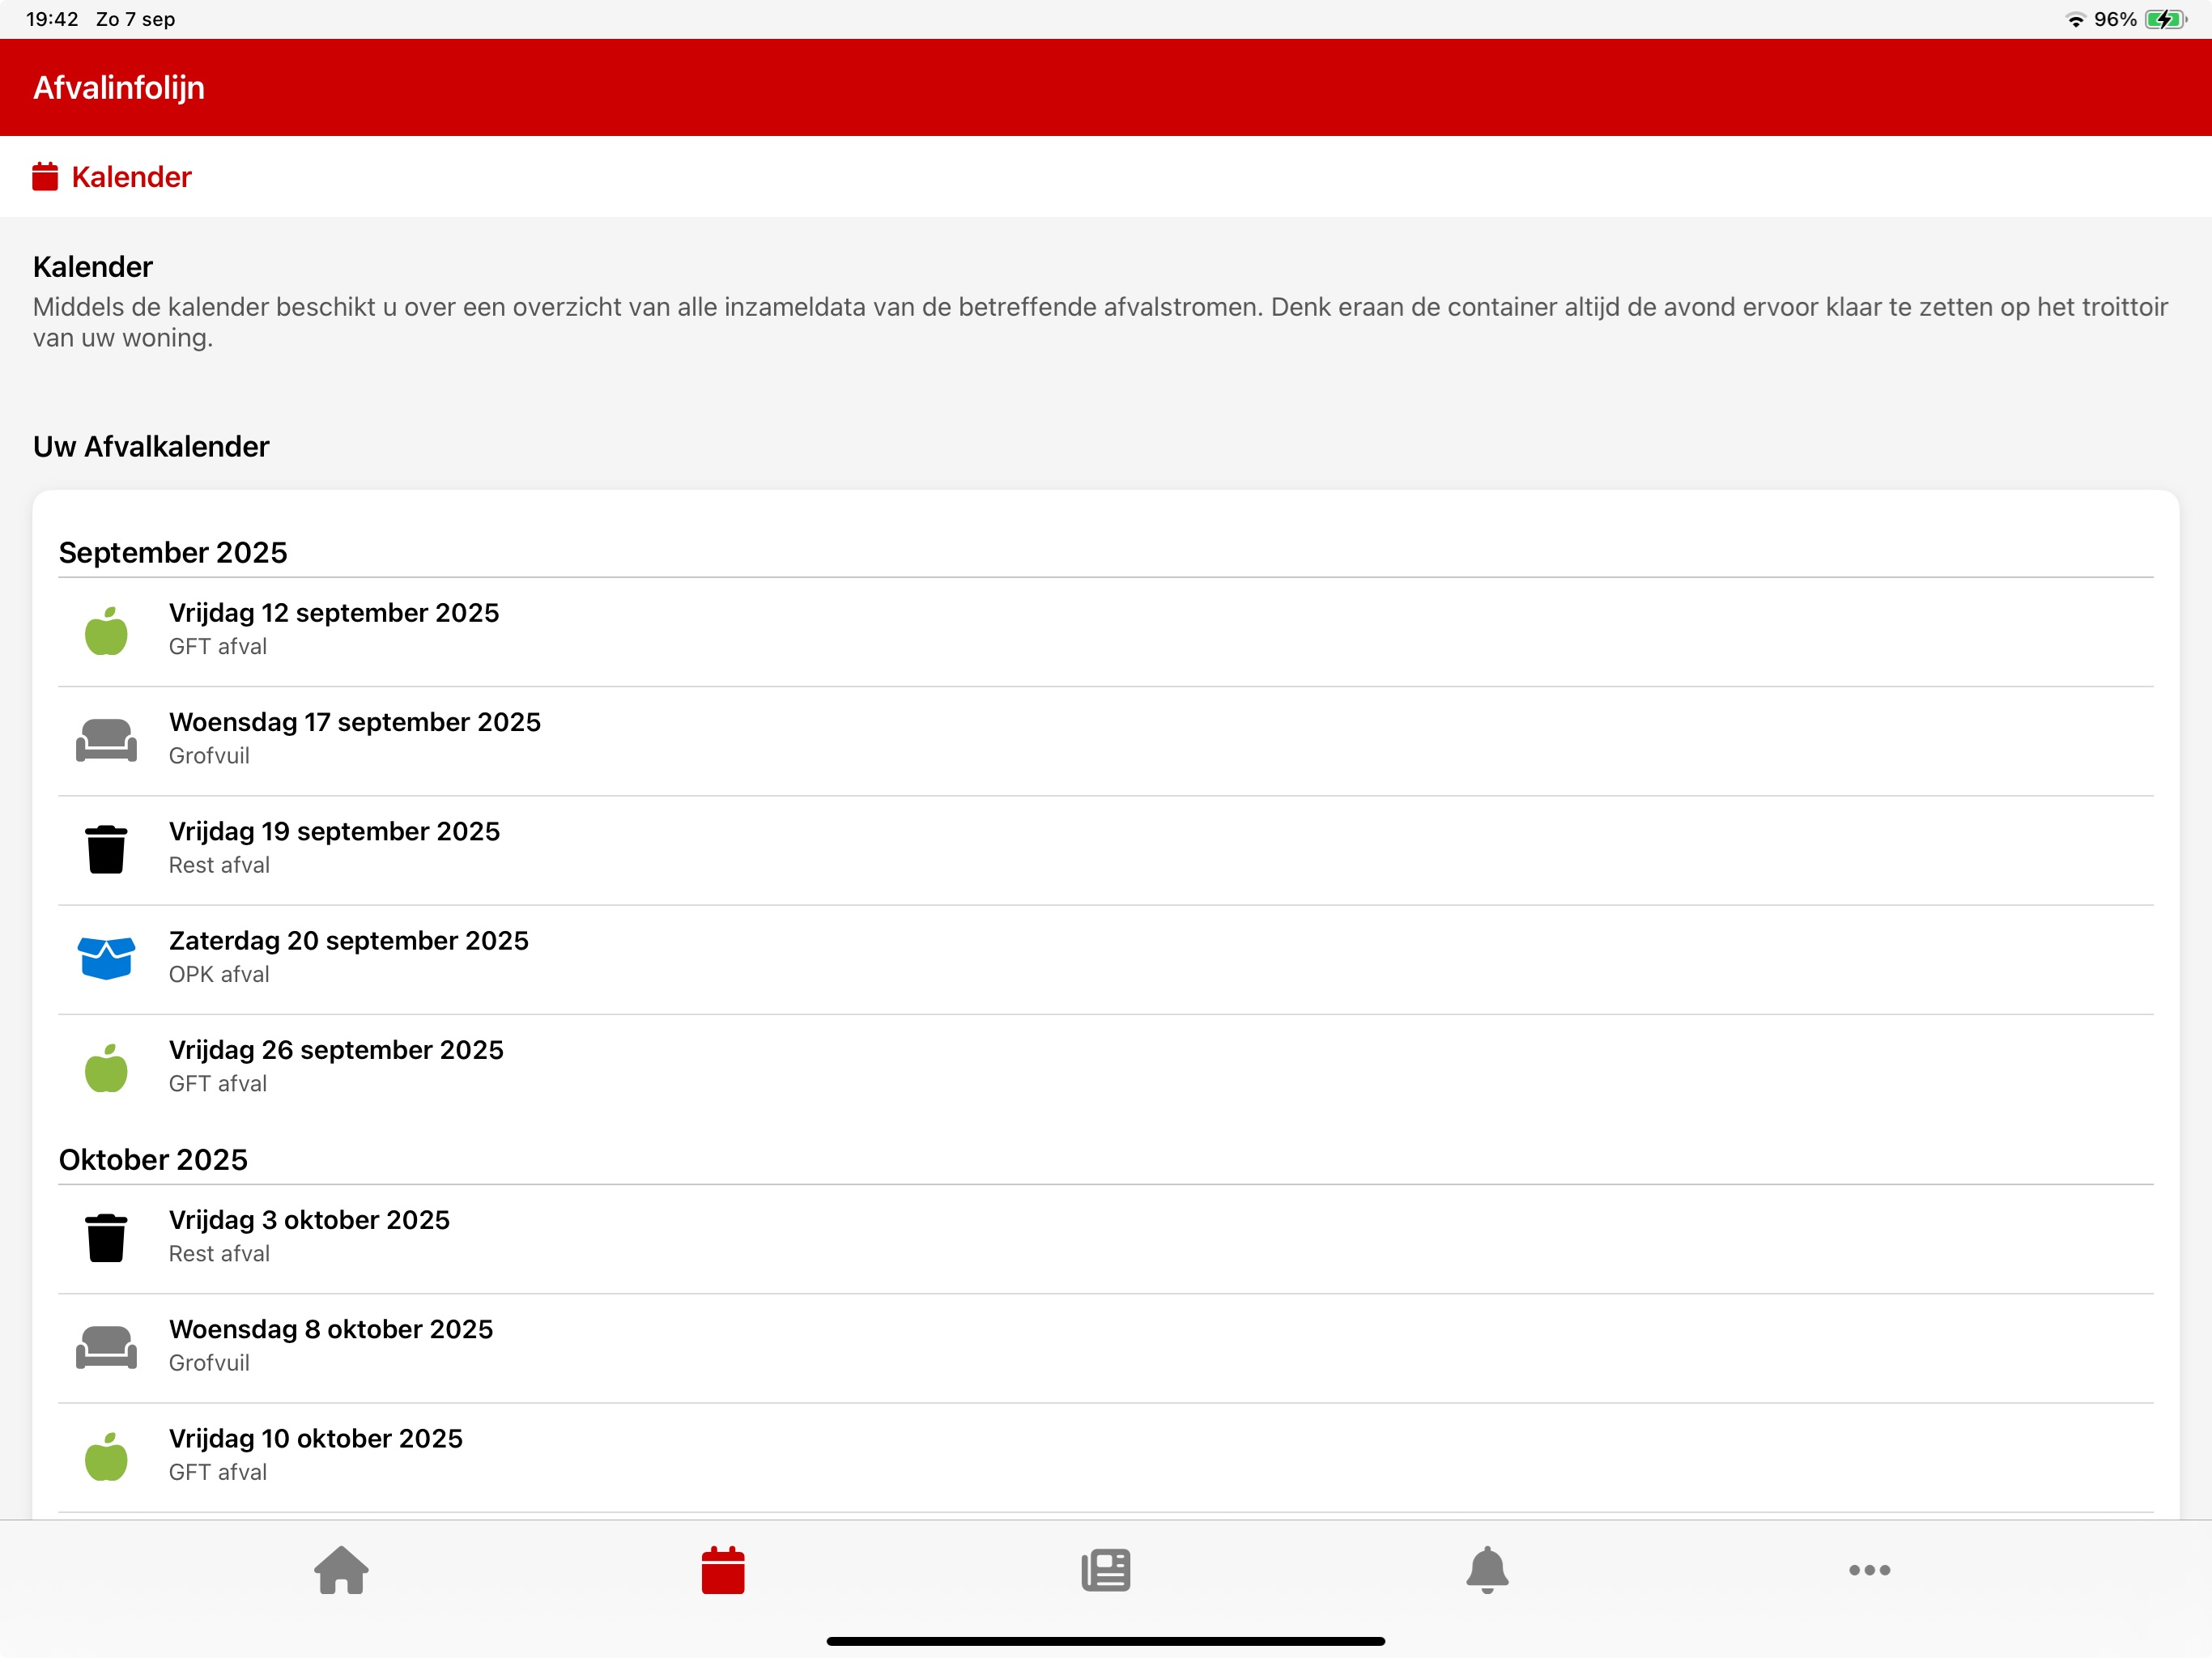Image resolution: width=2212 pixels, height=1658 pixels.
Task: Open notifications bell tab
Action: [x=1487, y=1570]
